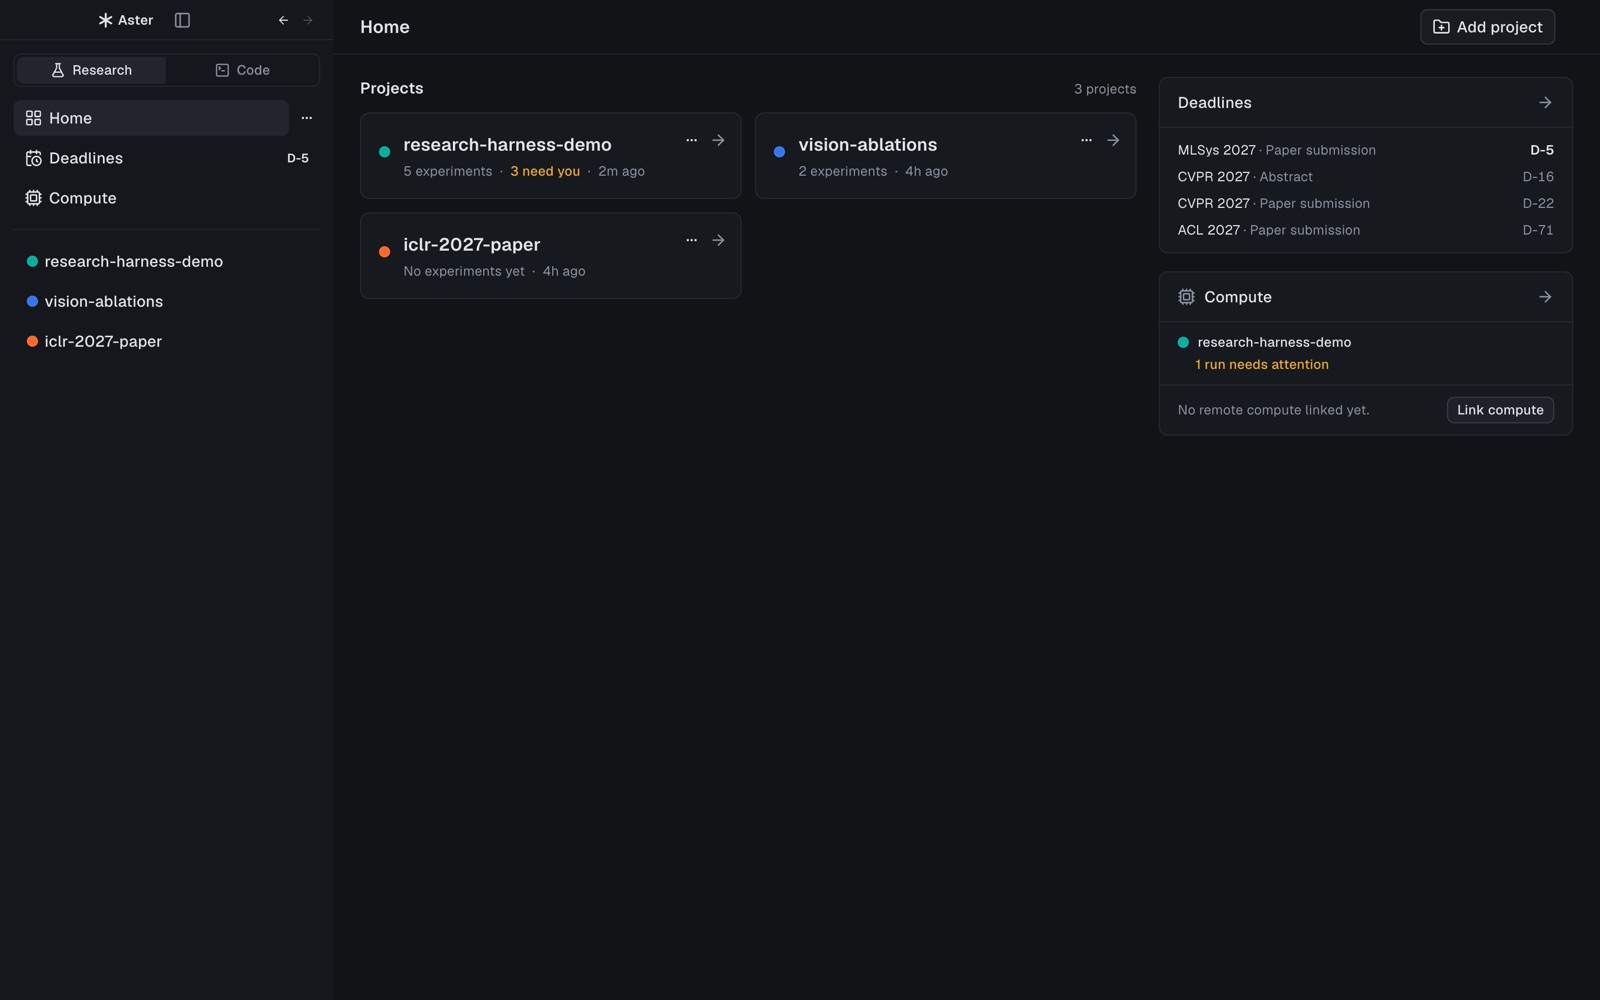Open research-harness-demo card's three-dot menu
The image size is (1600, 1000).
tap(691, 140)
